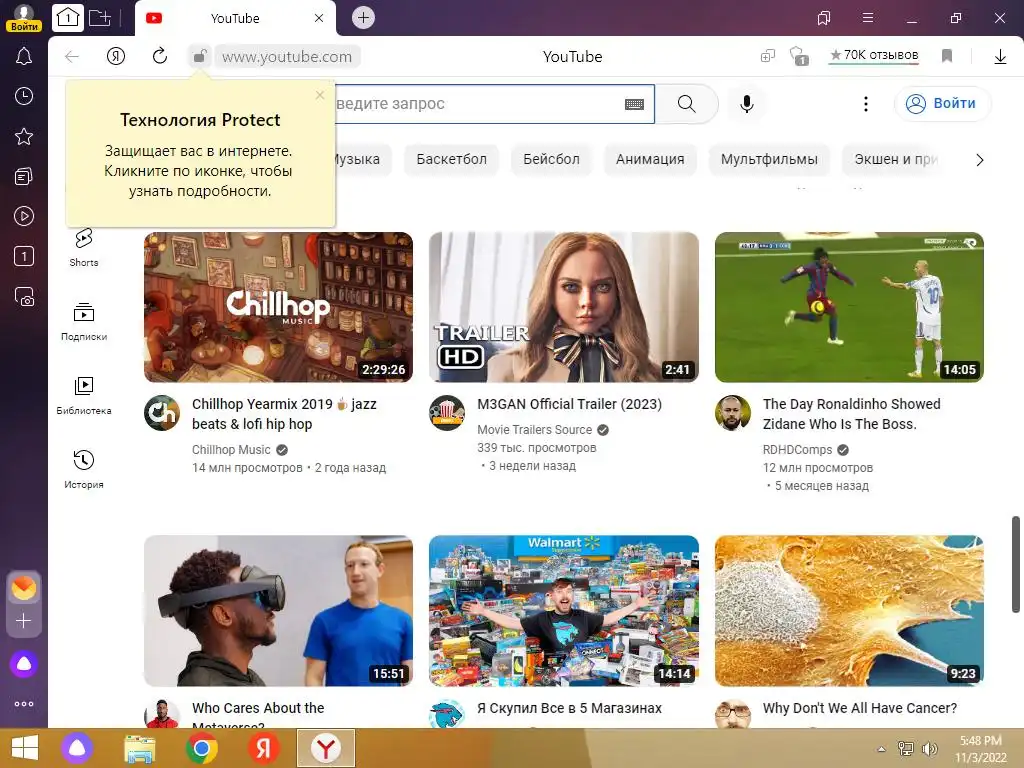Play the Chillhop Yearmix 2019 thumbnail
Image resolution: width=1024 pixels, height=768 pixels.
coord(278,307)
